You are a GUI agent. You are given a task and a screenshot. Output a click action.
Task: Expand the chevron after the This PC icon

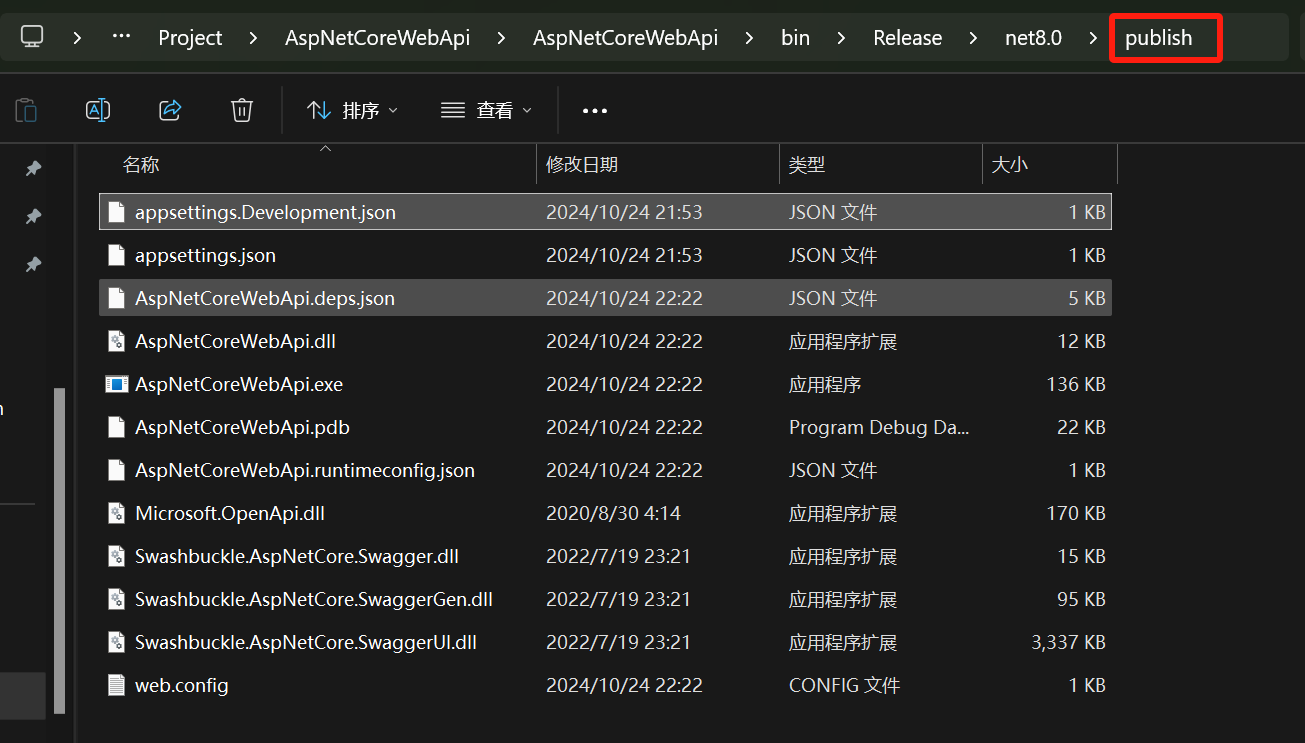[76, 38]
